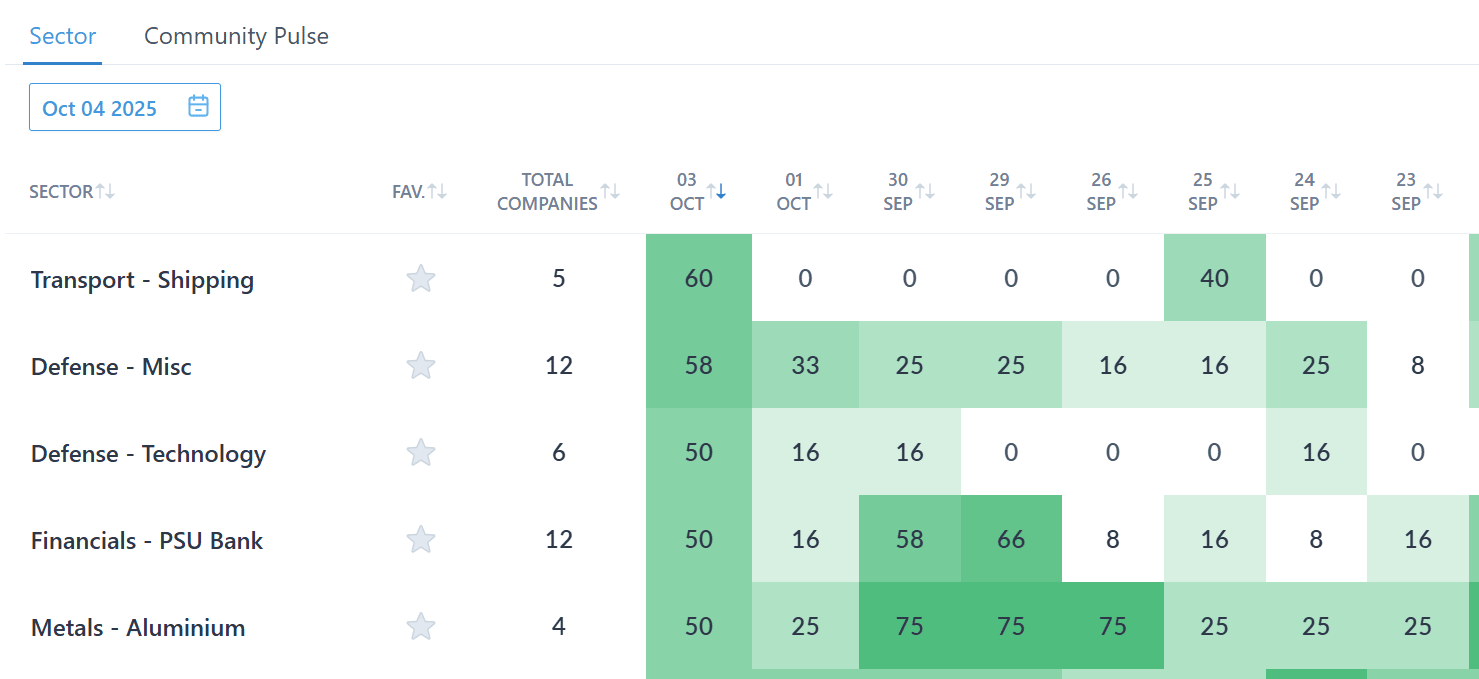
Task: Mark Financials - PSU Bank as favorite
Action: (421, 540)
